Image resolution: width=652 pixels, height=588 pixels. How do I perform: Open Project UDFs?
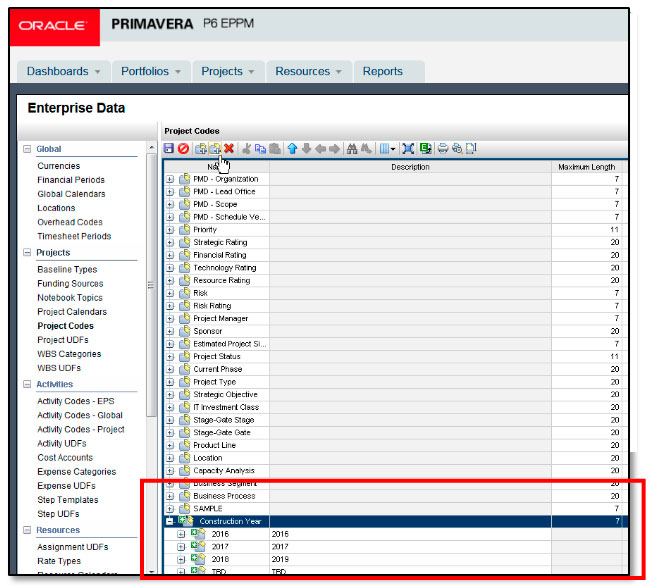[x=63, y=340]
